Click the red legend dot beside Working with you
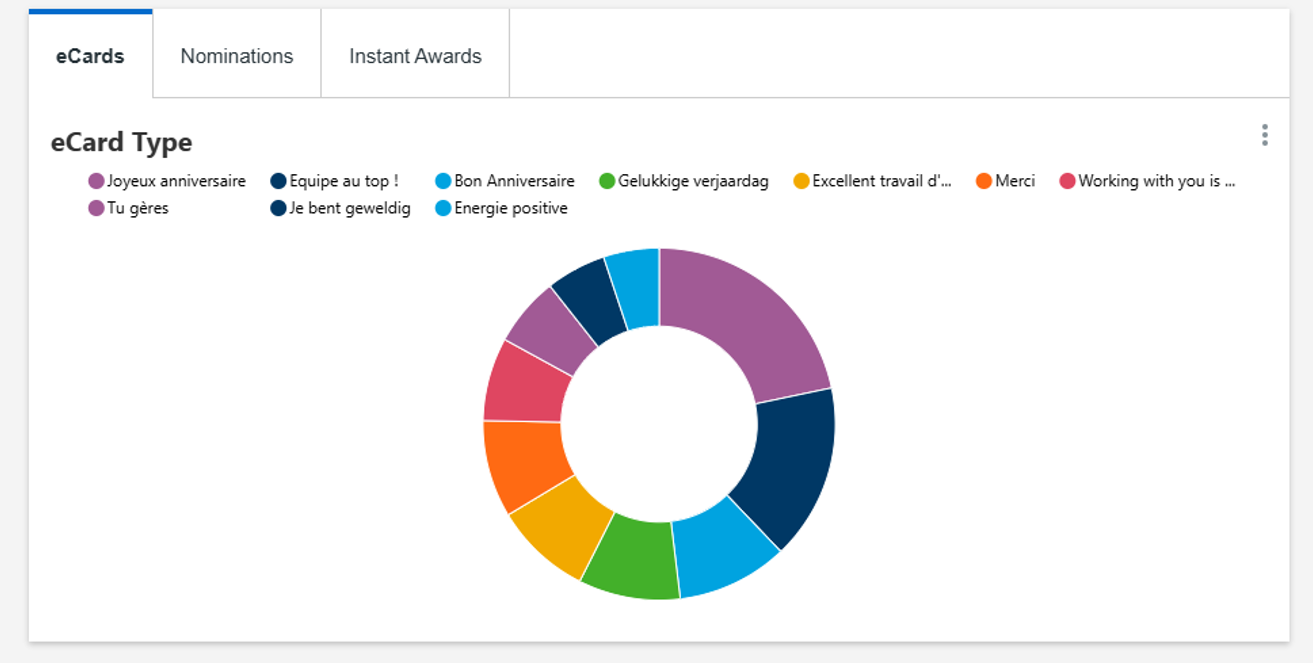Viewport: 1313px width, 663px height. pyautogui.click(x=1067, y=181)
